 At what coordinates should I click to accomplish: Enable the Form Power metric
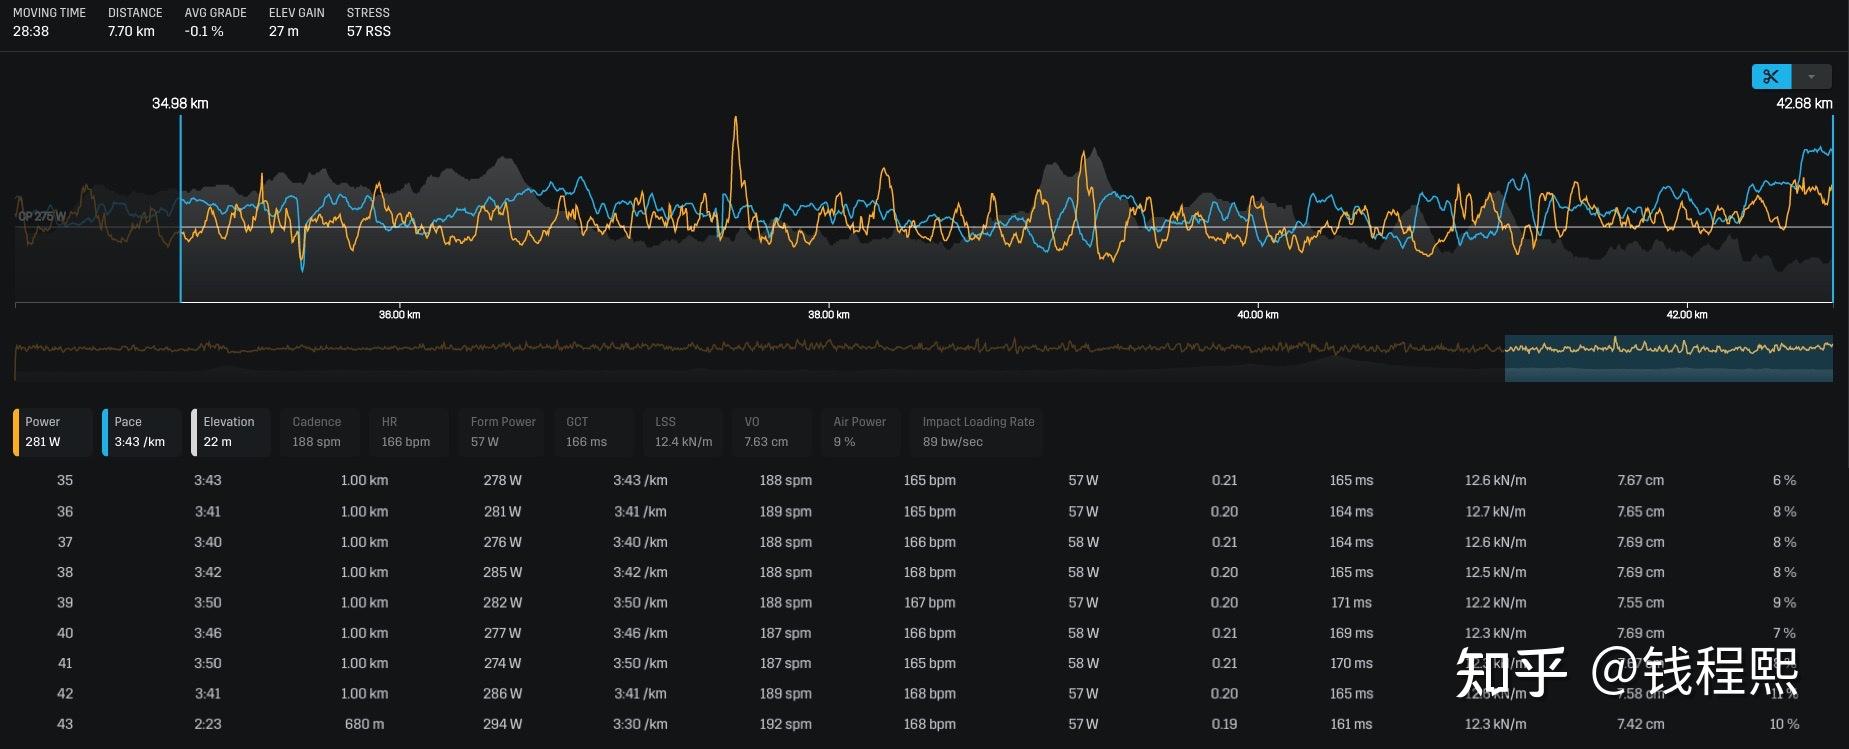[503, 432]
